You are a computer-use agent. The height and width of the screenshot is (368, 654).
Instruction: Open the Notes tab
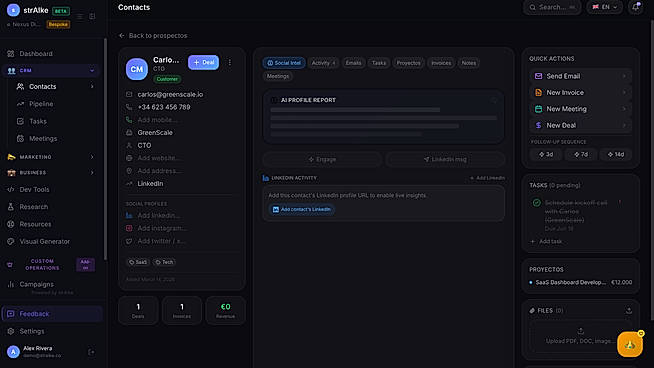(468, 63)
